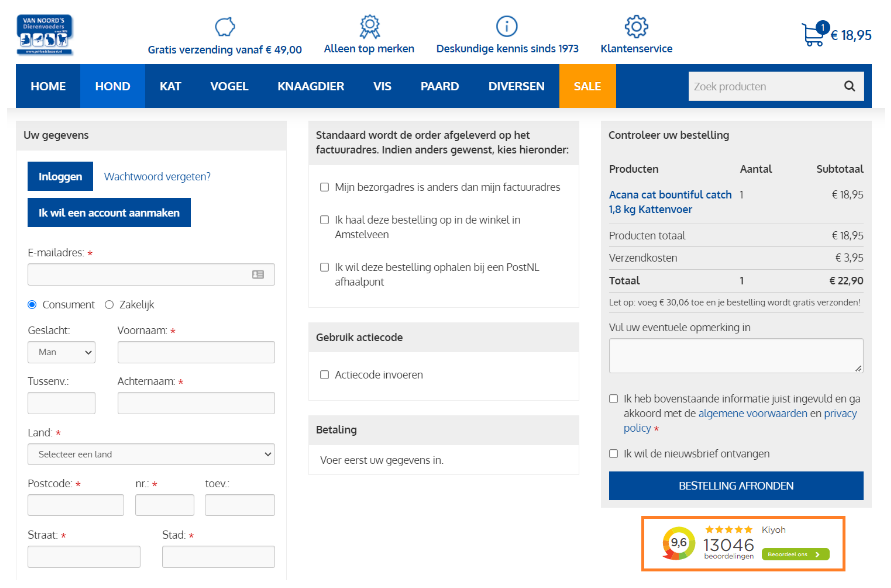Screen dimensions: 891x588
Task: Go to the SALE menu tab
Action: coord(587,87)
